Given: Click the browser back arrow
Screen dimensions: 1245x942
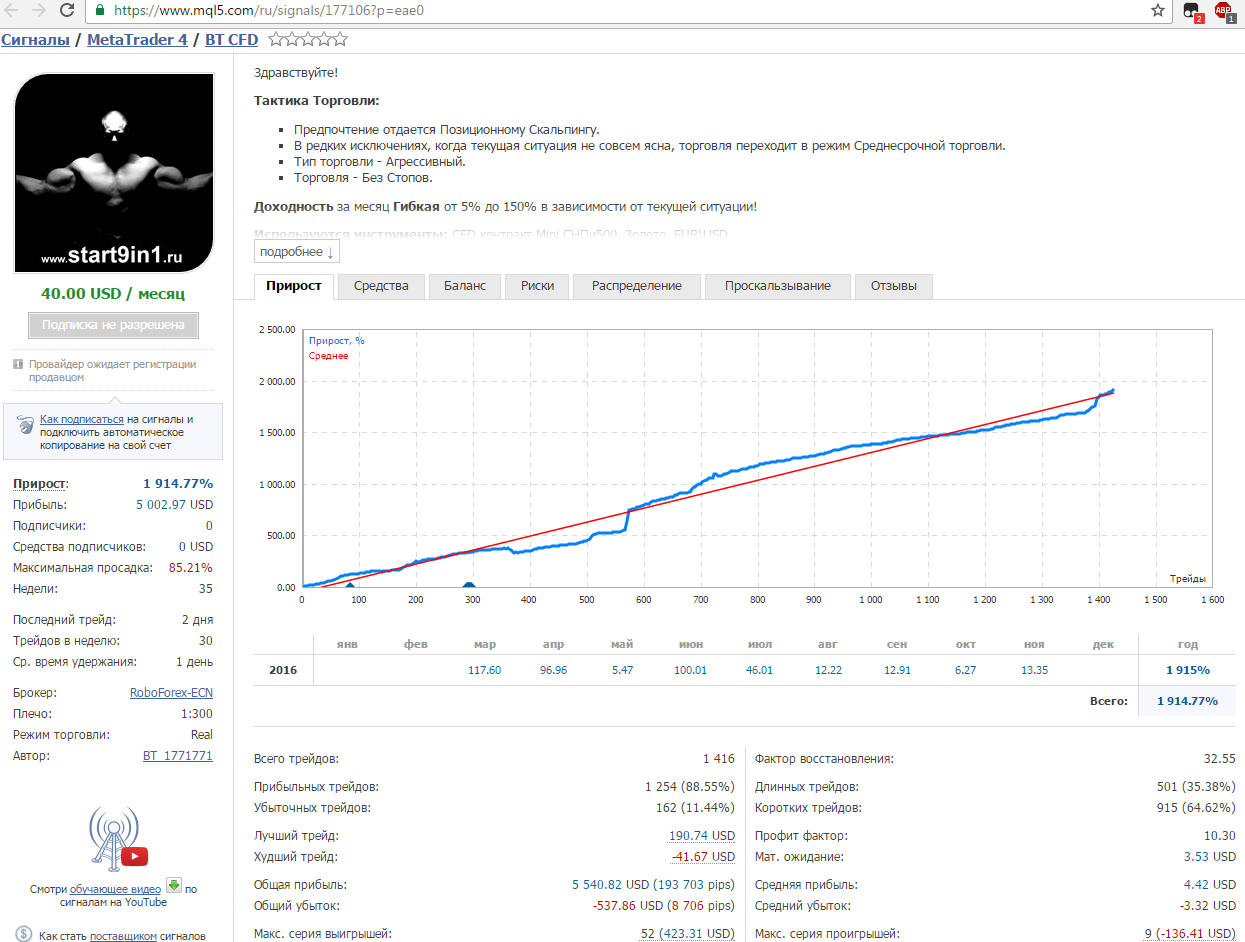Looking at the screenshot, I should coord(11,11).
